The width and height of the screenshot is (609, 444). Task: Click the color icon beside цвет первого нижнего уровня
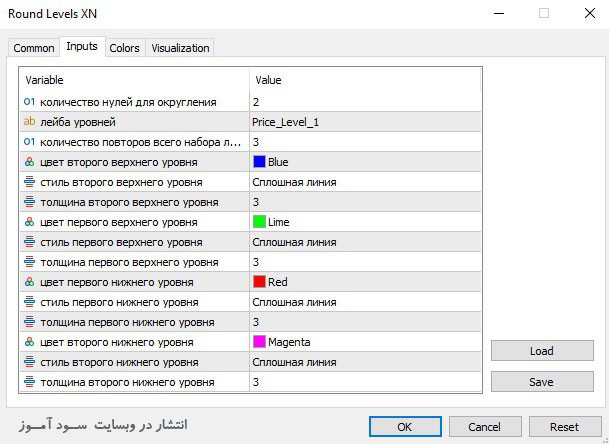30,282
